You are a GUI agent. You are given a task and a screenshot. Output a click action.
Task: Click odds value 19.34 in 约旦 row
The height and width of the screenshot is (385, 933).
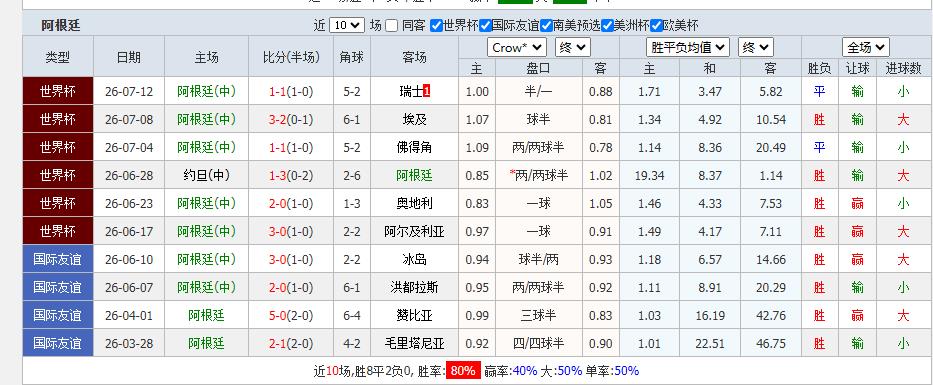[x=649, y=176]
